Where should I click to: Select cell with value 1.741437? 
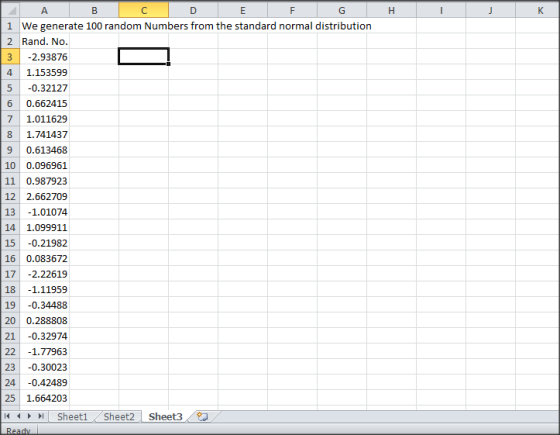[45, 134]
